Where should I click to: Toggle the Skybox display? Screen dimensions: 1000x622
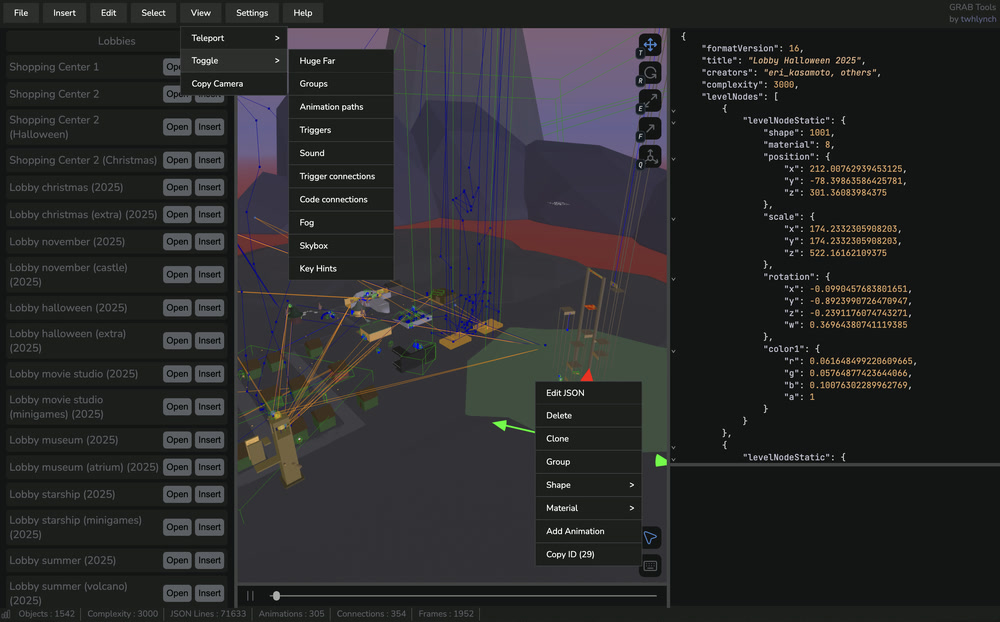click(x=312, y=245)
